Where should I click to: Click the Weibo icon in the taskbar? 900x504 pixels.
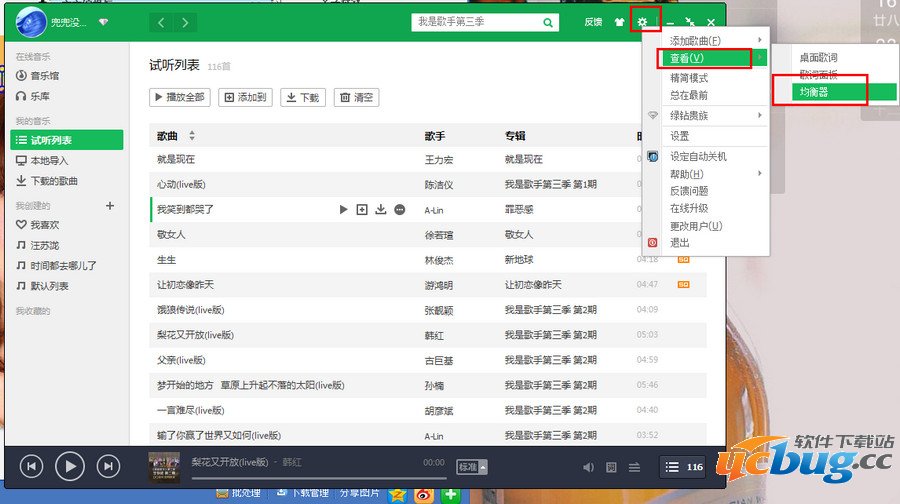click(424, 494)
